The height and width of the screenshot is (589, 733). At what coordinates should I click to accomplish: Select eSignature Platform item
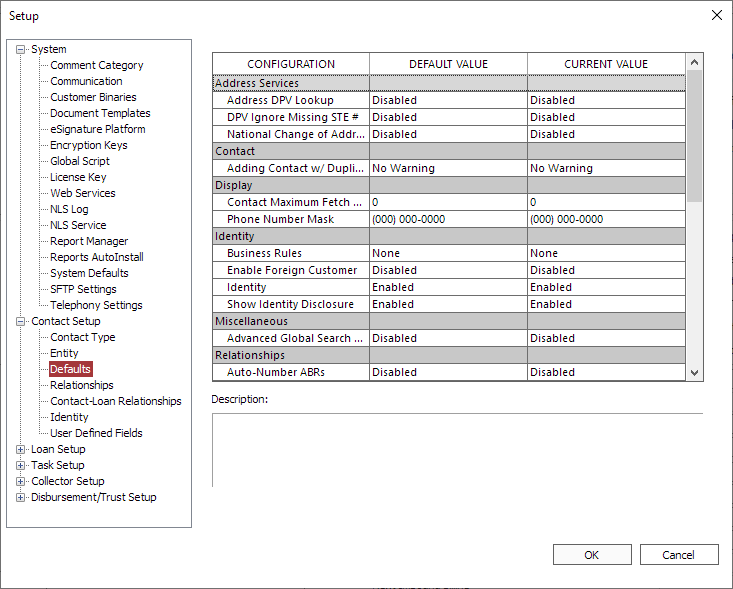tap(98, 129)
